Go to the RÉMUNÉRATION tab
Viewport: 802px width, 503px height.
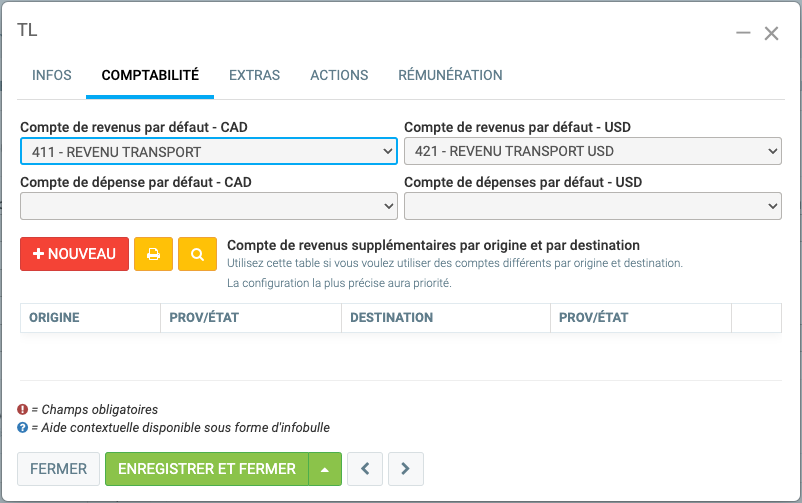click(450, 75)
